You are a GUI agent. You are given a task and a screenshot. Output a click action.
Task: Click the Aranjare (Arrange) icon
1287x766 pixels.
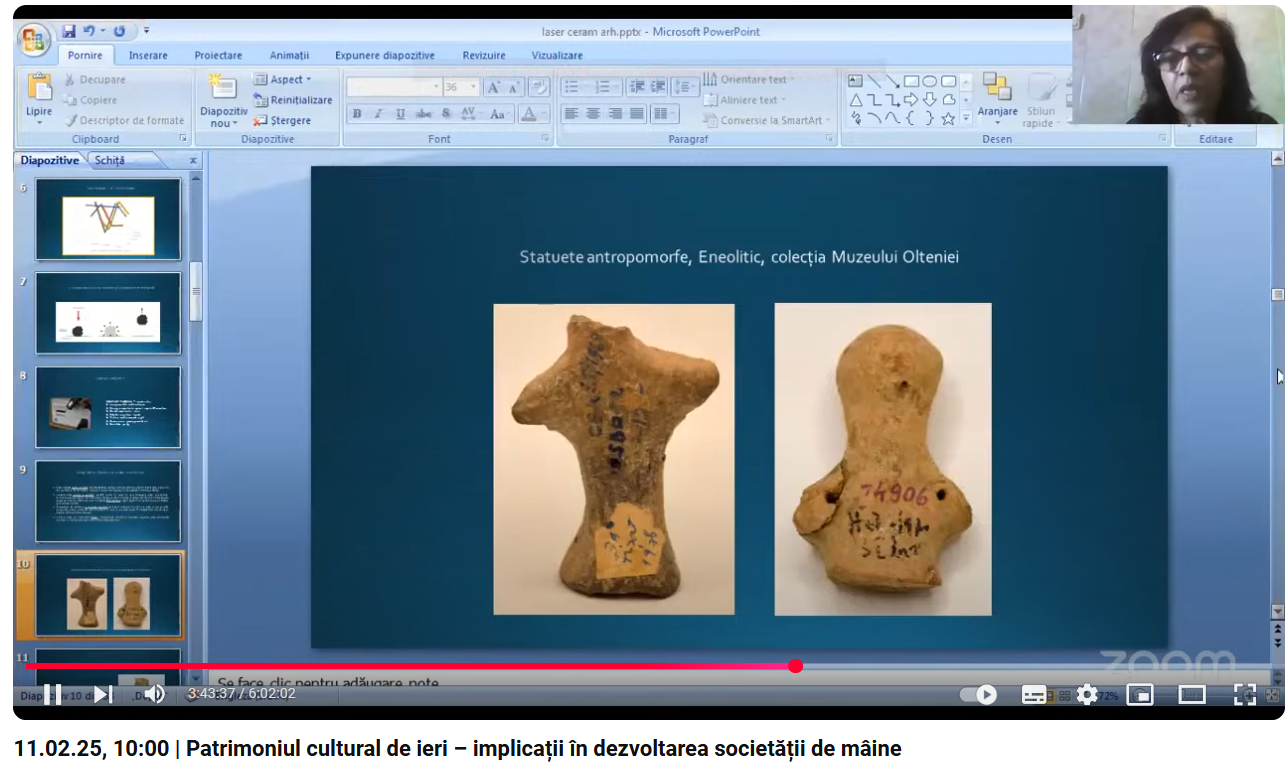(x=997, y=87)
